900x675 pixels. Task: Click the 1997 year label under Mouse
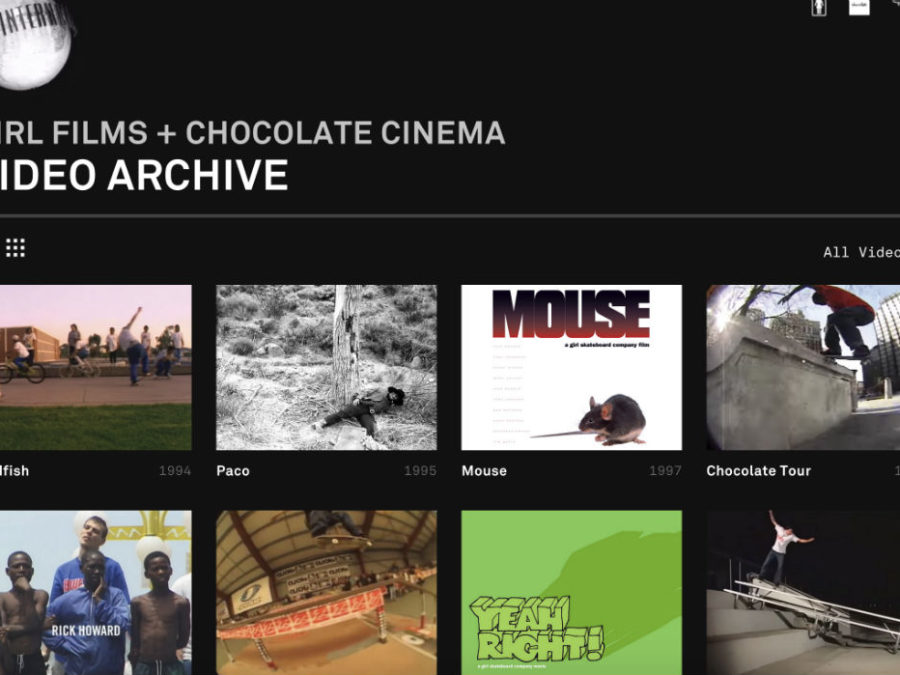click(x=665, y=471)
